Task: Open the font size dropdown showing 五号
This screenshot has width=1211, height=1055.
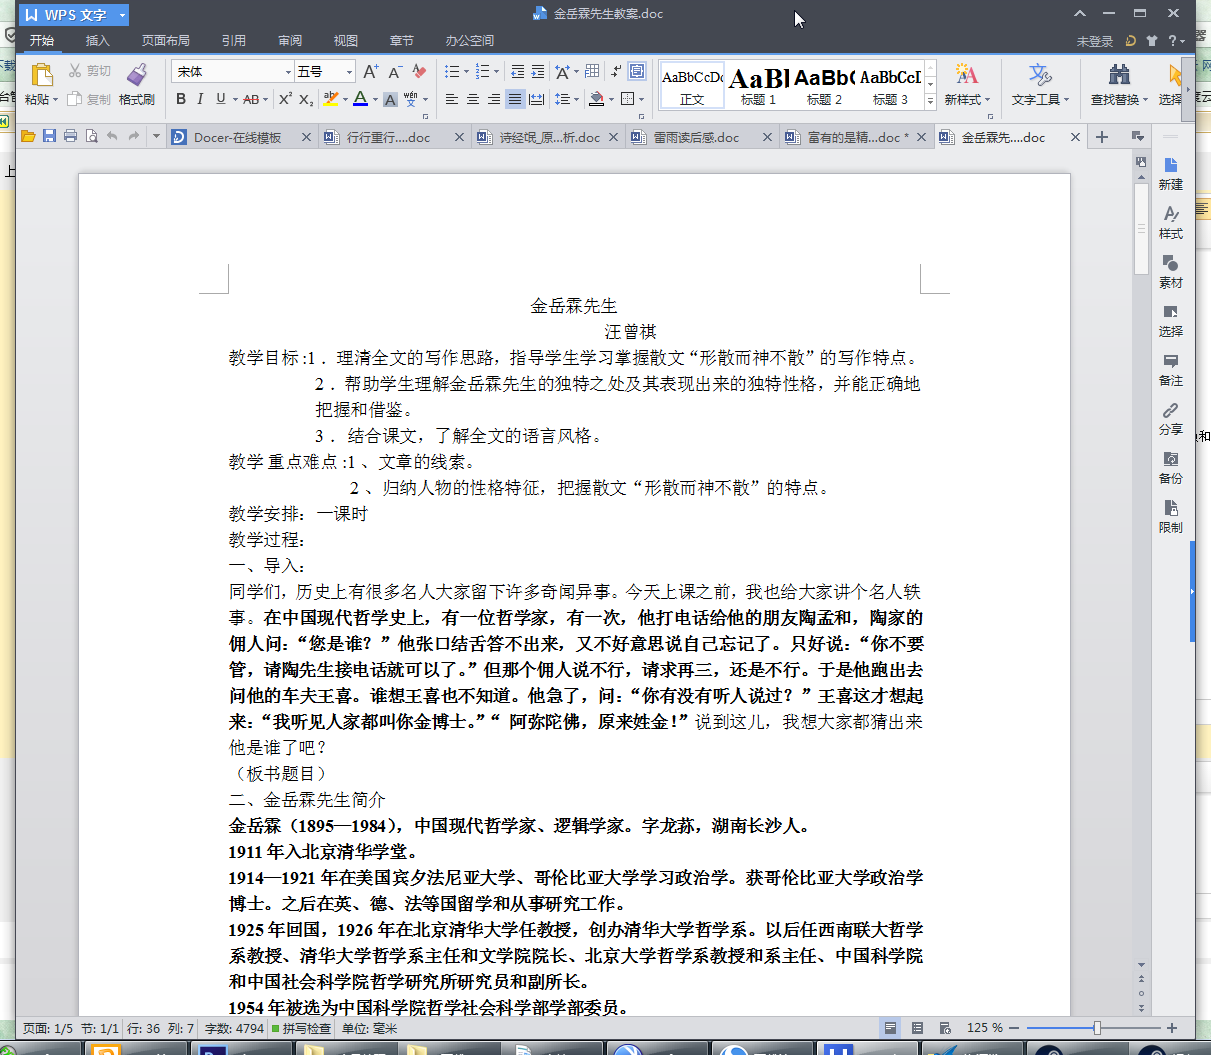Action: pyautogui.click(x=350, y=71)
